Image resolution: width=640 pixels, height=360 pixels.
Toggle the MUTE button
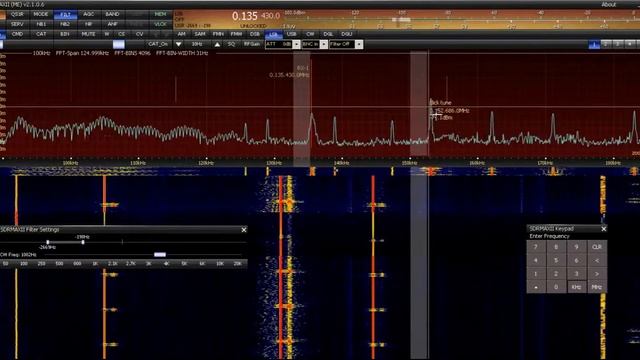coord(88,34)
